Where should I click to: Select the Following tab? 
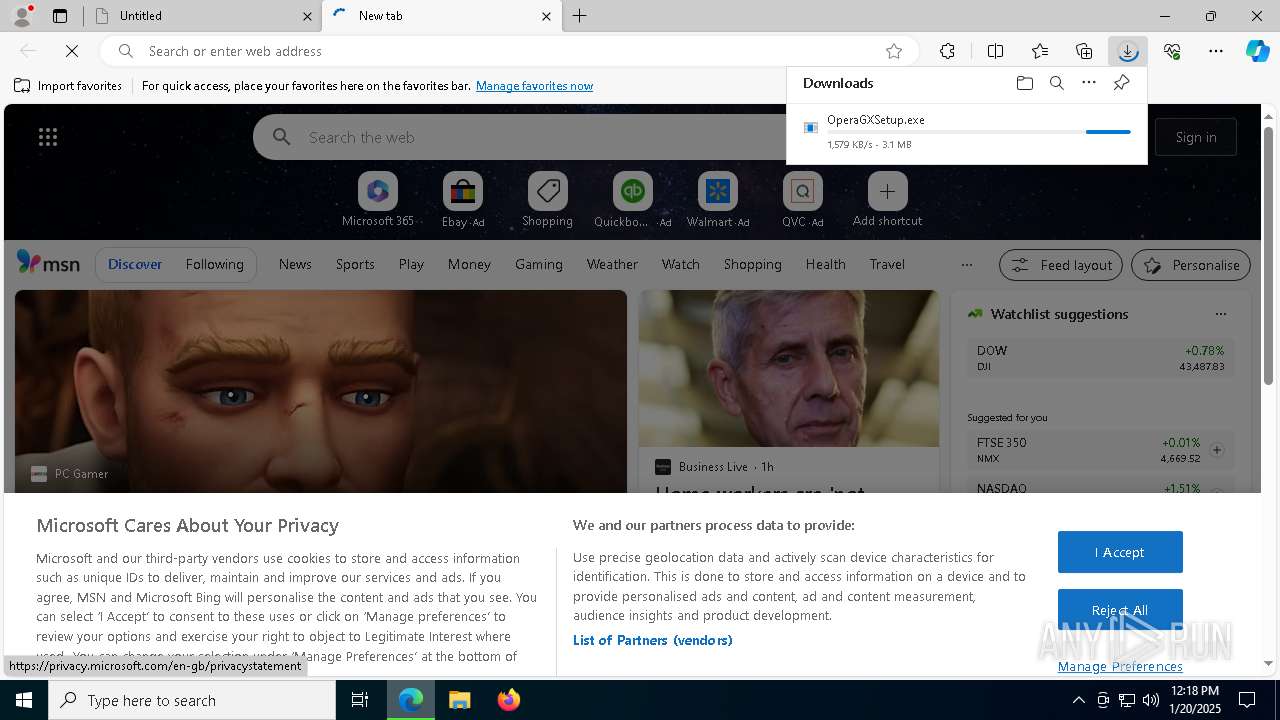point(214,264)
